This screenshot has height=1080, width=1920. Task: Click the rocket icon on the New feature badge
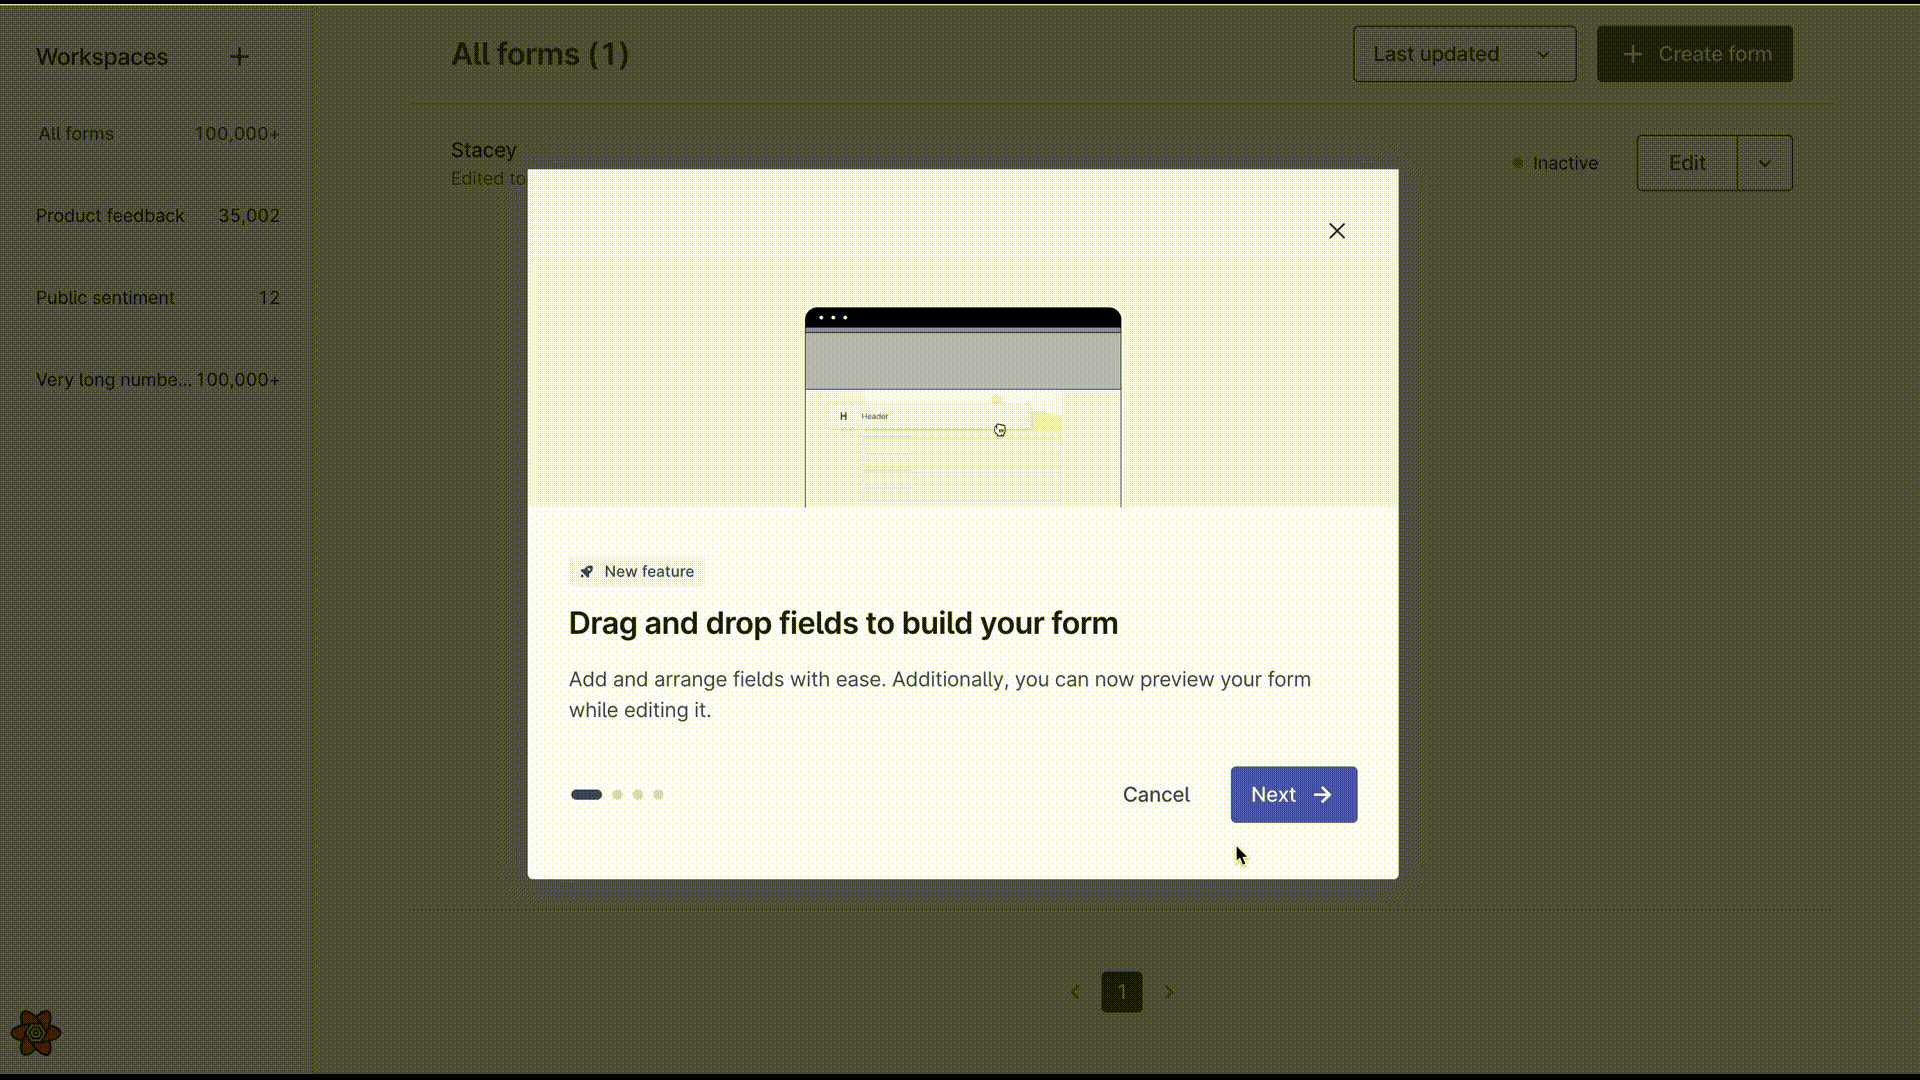click(x=586, y=571)
